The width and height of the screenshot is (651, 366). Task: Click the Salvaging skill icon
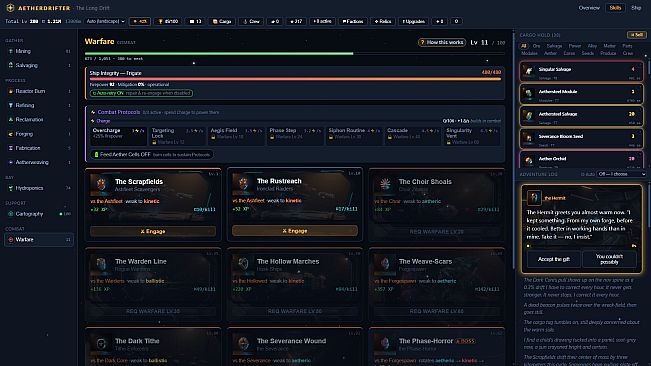click(11, 65)
